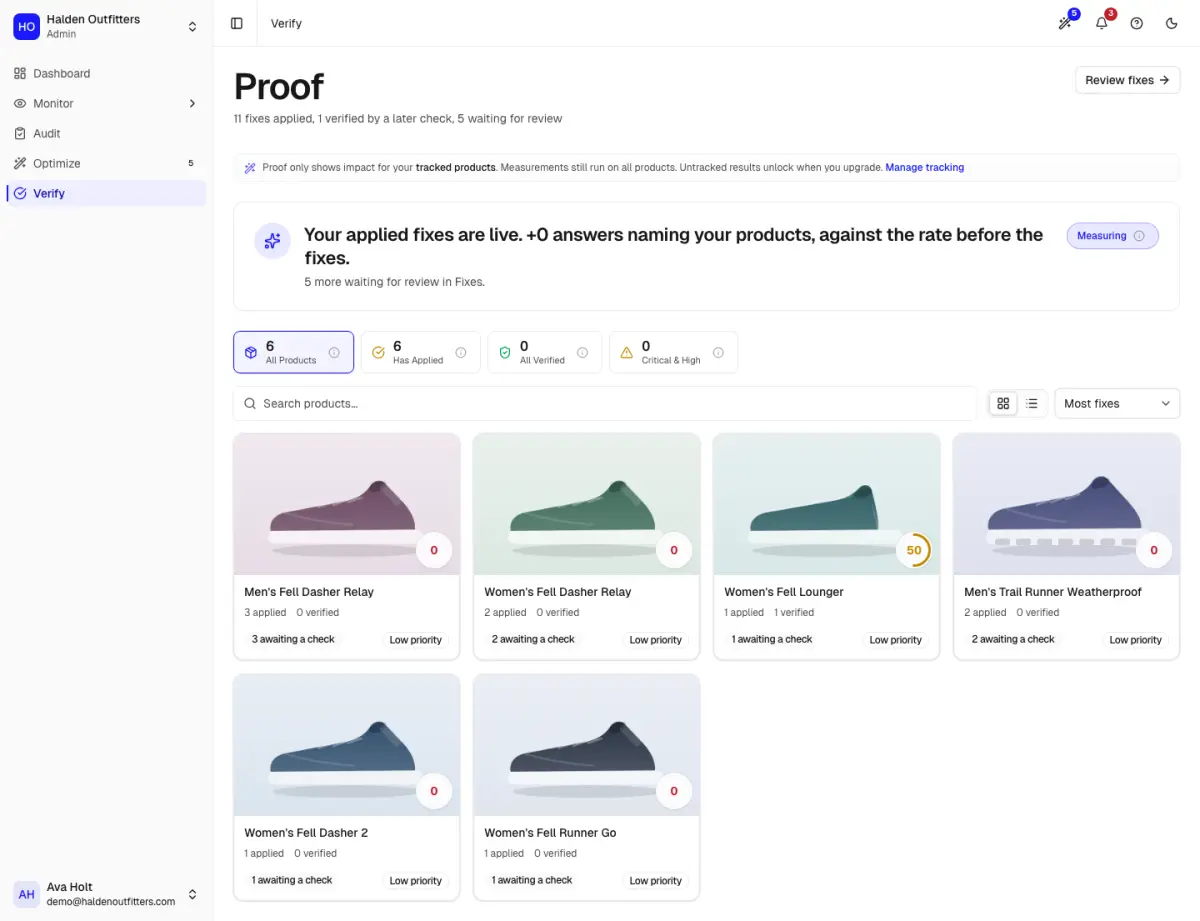The image size is (1200, 921).
Task: Click the warning triangle in Critical & High
Action: click(627, 352)
